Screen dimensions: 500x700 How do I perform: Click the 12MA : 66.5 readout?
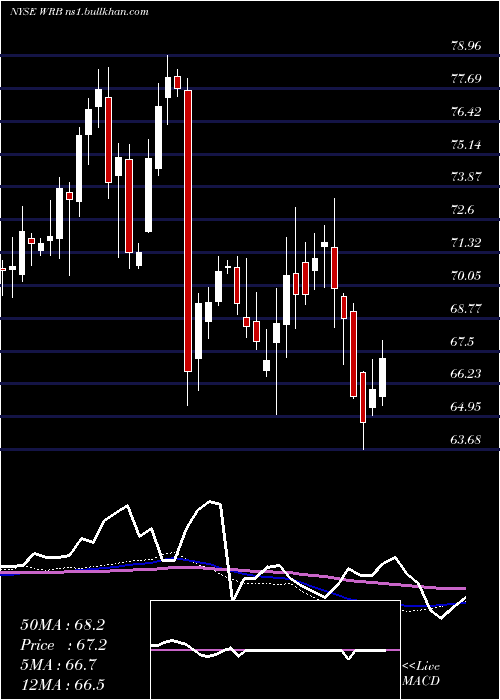[62, 685]
